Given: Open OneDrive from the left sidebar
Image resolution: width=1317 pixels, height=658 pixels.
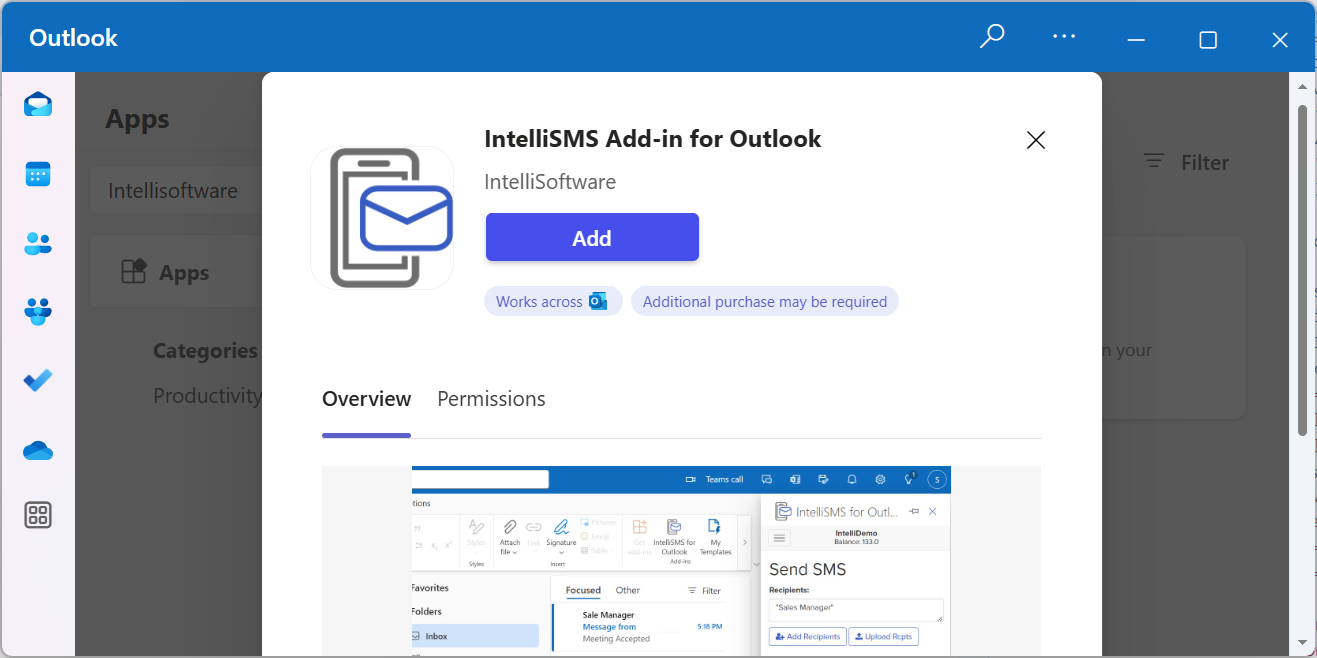Looking at the screenshot, I should (x=37, y=450).
